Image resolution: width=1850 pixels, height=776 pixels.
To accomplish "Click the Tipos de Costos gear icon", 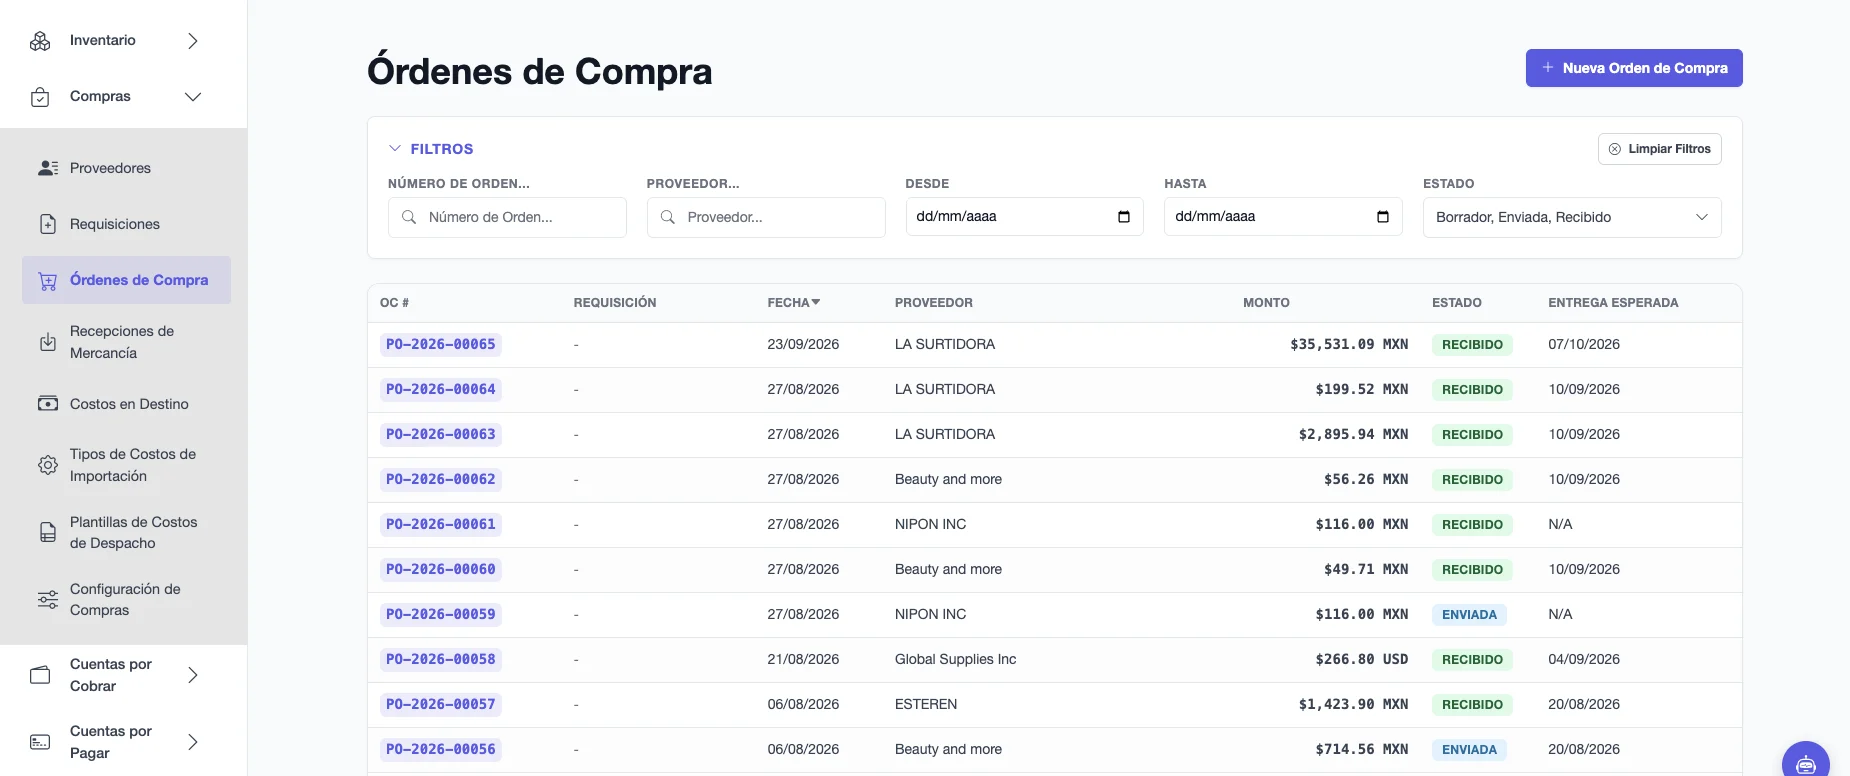I will coord(48,465).
